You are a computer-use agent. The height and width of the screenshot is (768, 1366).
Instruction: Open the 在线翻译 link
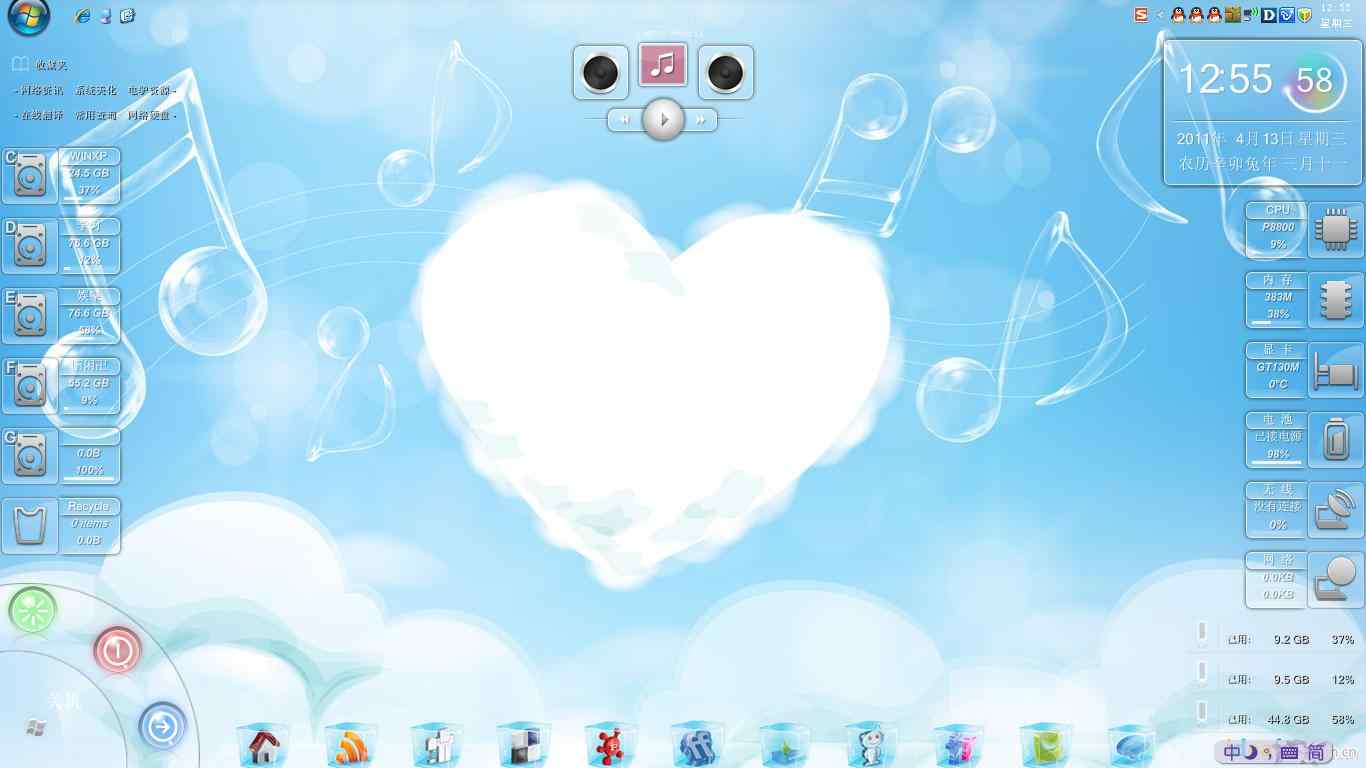[42, 115]
